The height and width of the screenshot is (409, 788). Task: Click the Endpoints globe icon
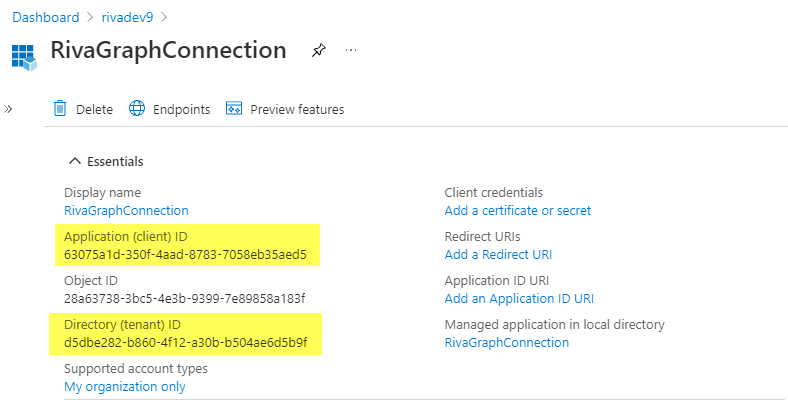(138, 109)
